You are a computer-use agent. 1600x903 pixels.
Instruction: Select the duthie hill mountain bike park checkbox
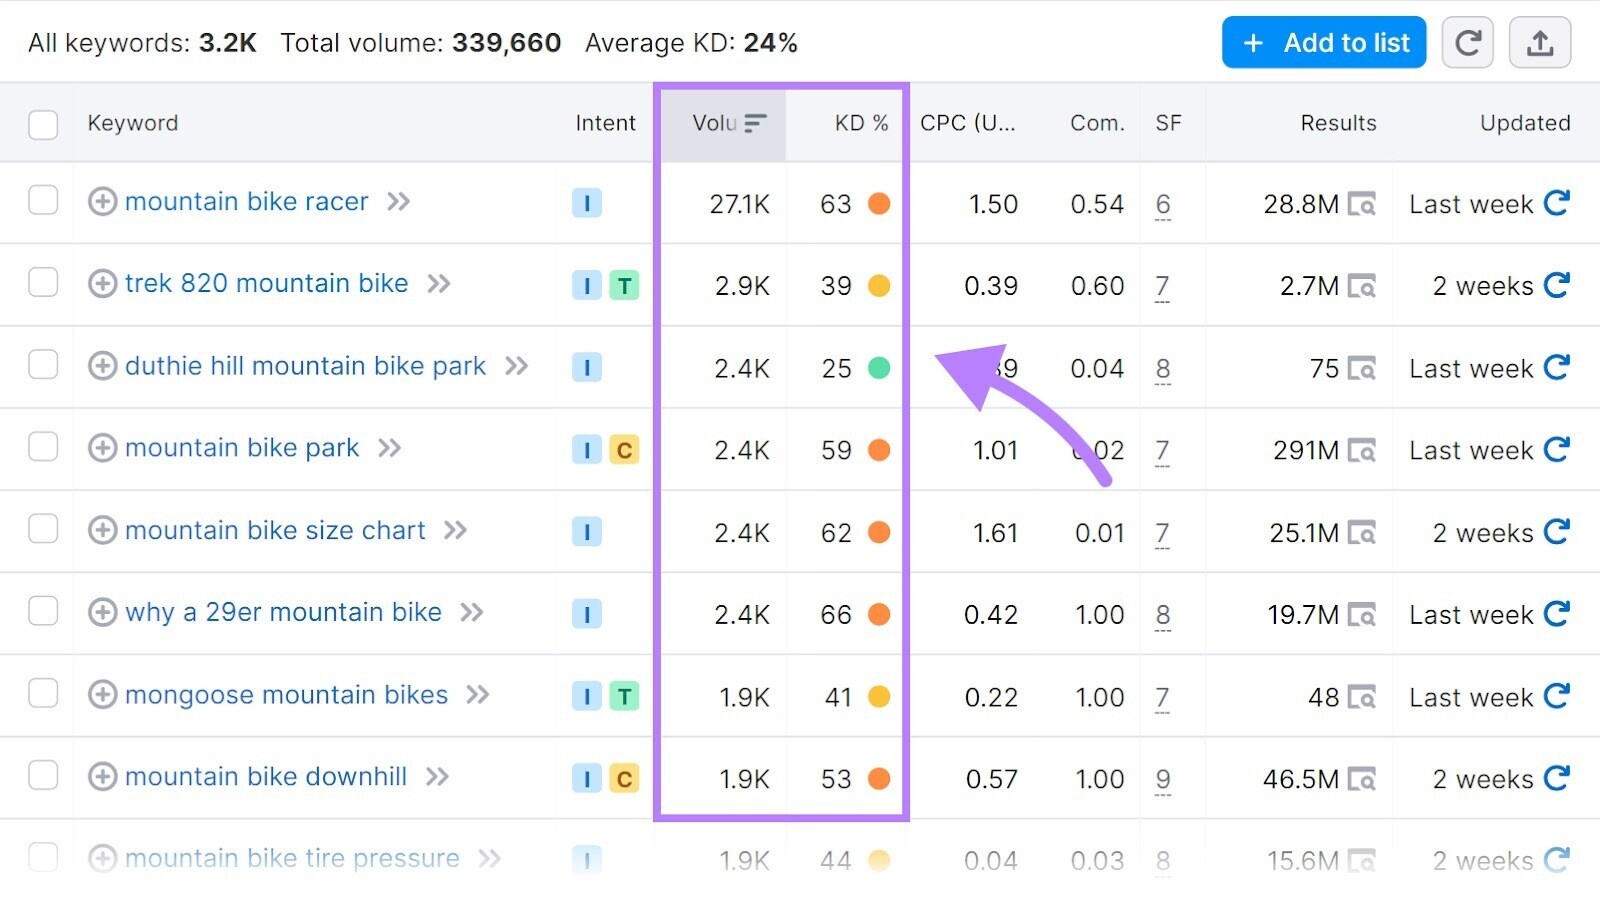pyautogui.click(x=43, y=365)
